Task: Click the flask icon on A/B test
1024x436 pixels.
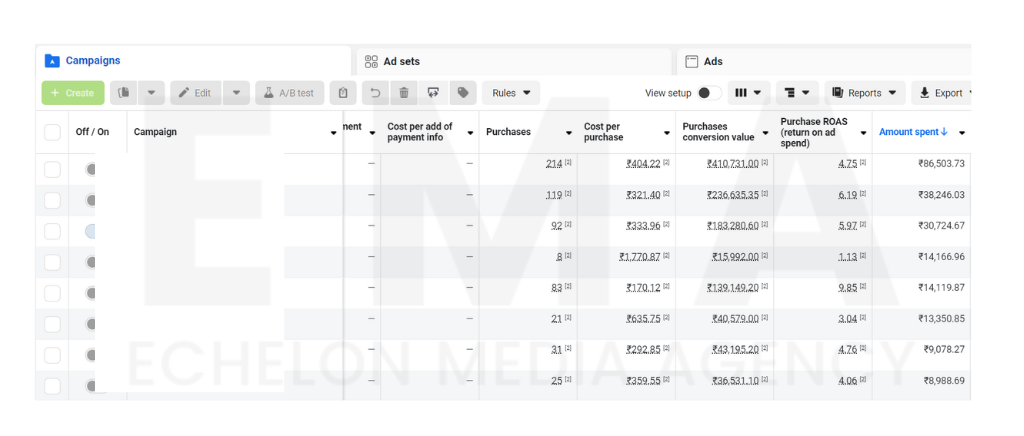Action: point(268,93)
